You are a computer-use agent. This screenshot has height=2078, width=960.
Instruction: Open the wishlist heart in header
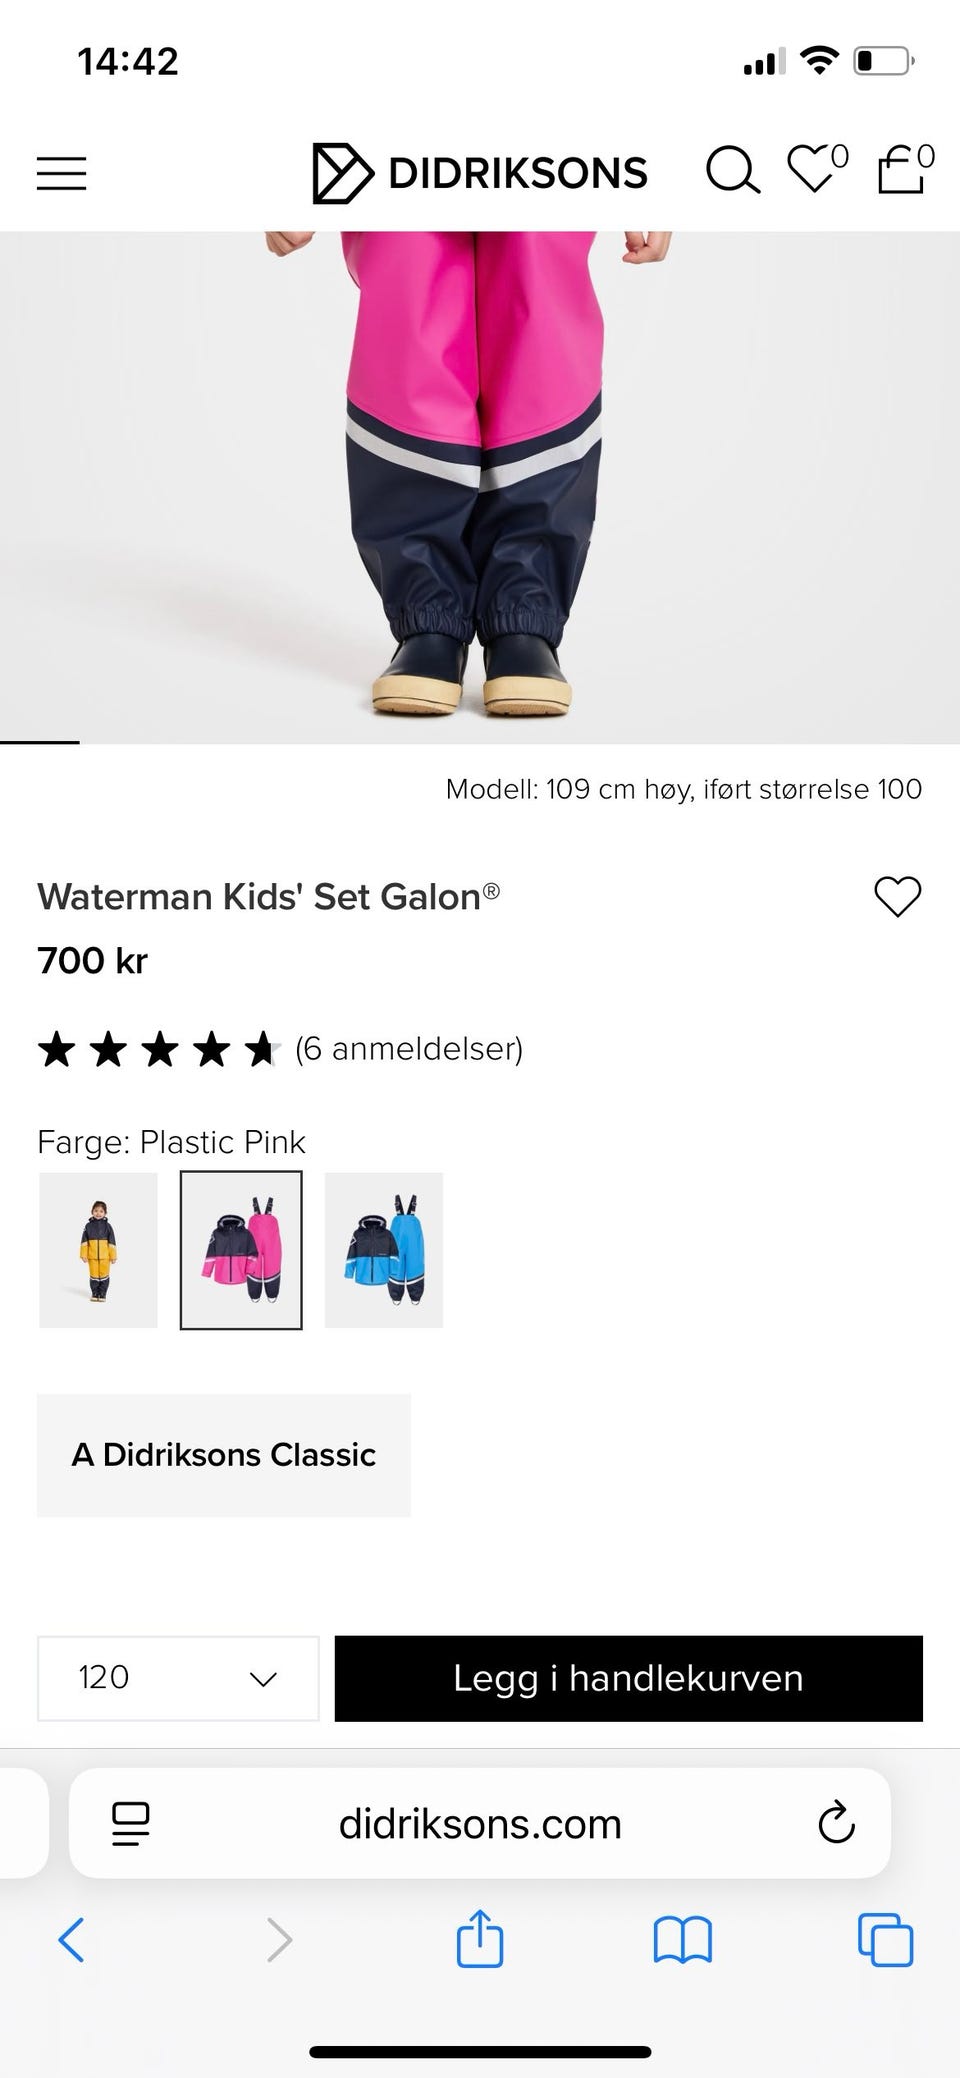[x=814, y=169]
